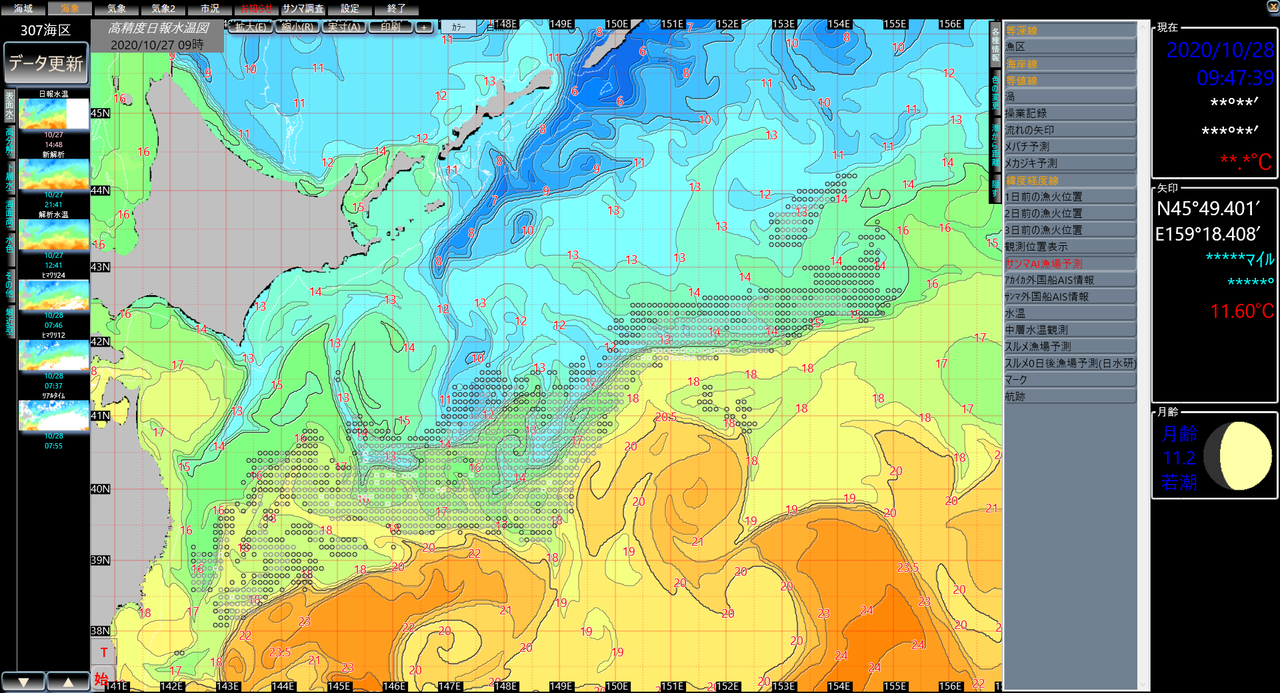Toggle the 海岸線 coastline layer
The image size is (1280, 693).
click(1070, 64)
